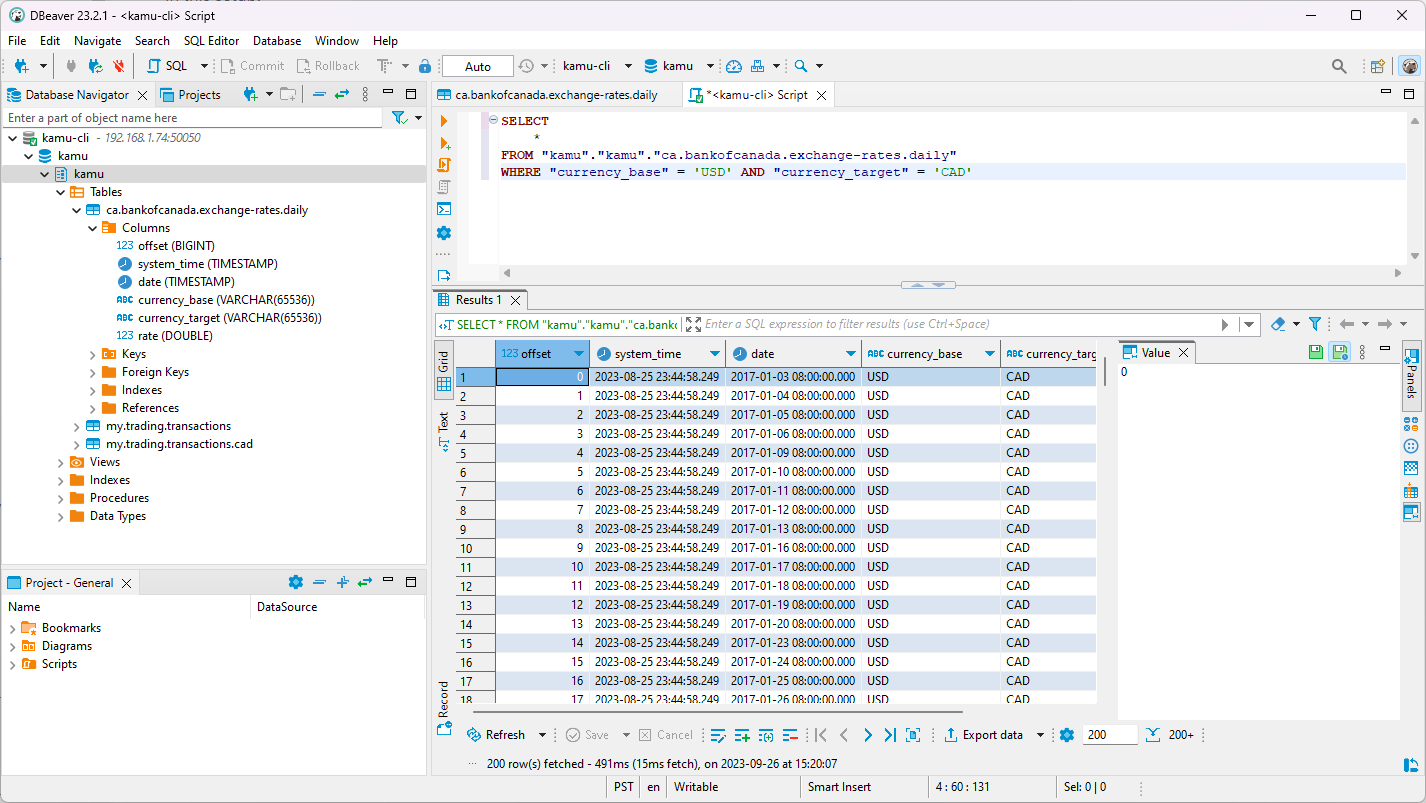Click the Explain execution plan icon in editor sidebar
1426x803 pixels.
[444, 187]
